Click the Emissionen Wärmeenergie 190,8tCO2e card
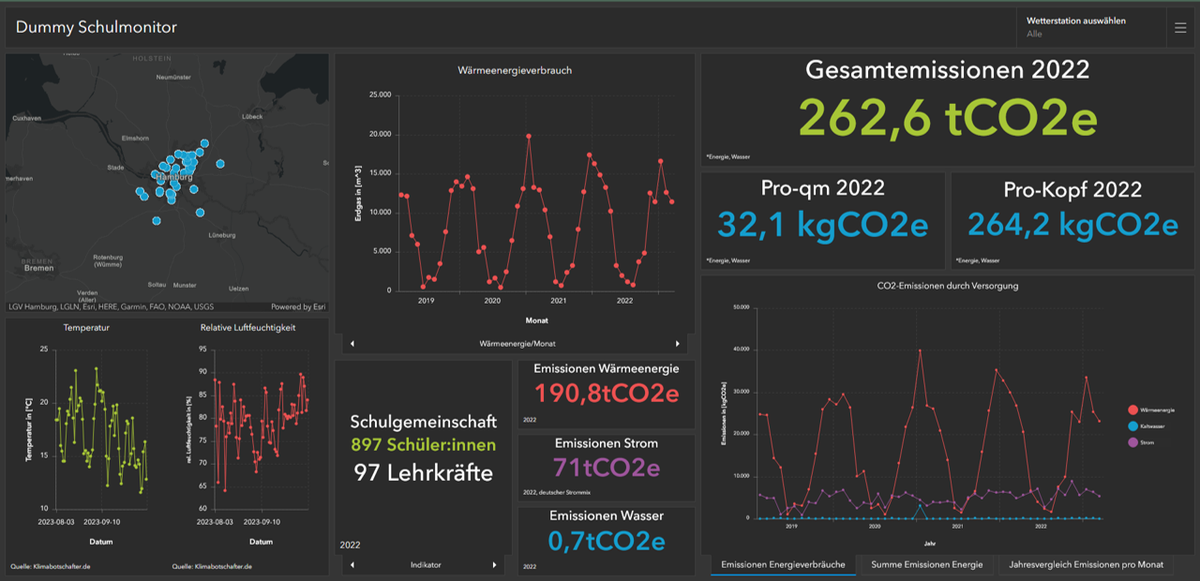The height and width of the screenshot is (581, 1200). [606, 394]
